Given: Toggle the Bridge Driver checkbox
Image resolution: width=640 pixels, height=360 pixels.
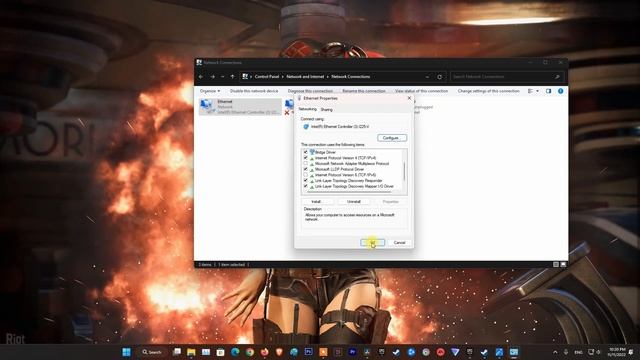Looking at the screenshot, I should point(305,152).
